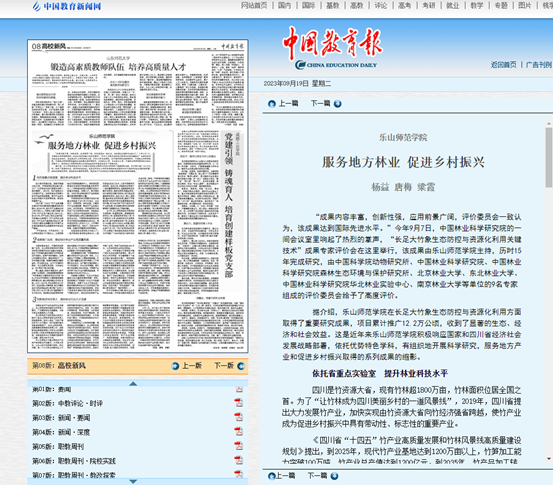
Task: Click source heading 乐山师范学院
Action: pos(403,137)
